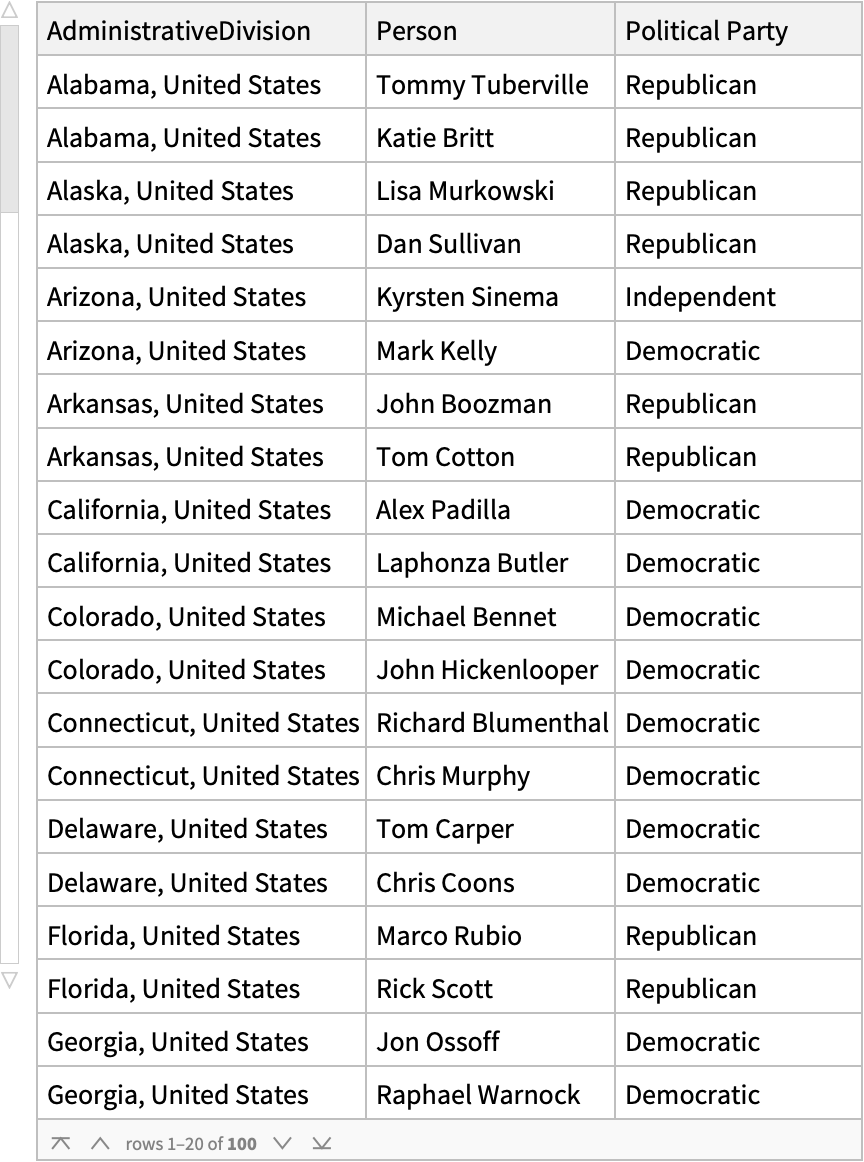864x1162 pixels.
Task: Click the Raphael Warnock cell
Action: click(x=478, y=1095)
